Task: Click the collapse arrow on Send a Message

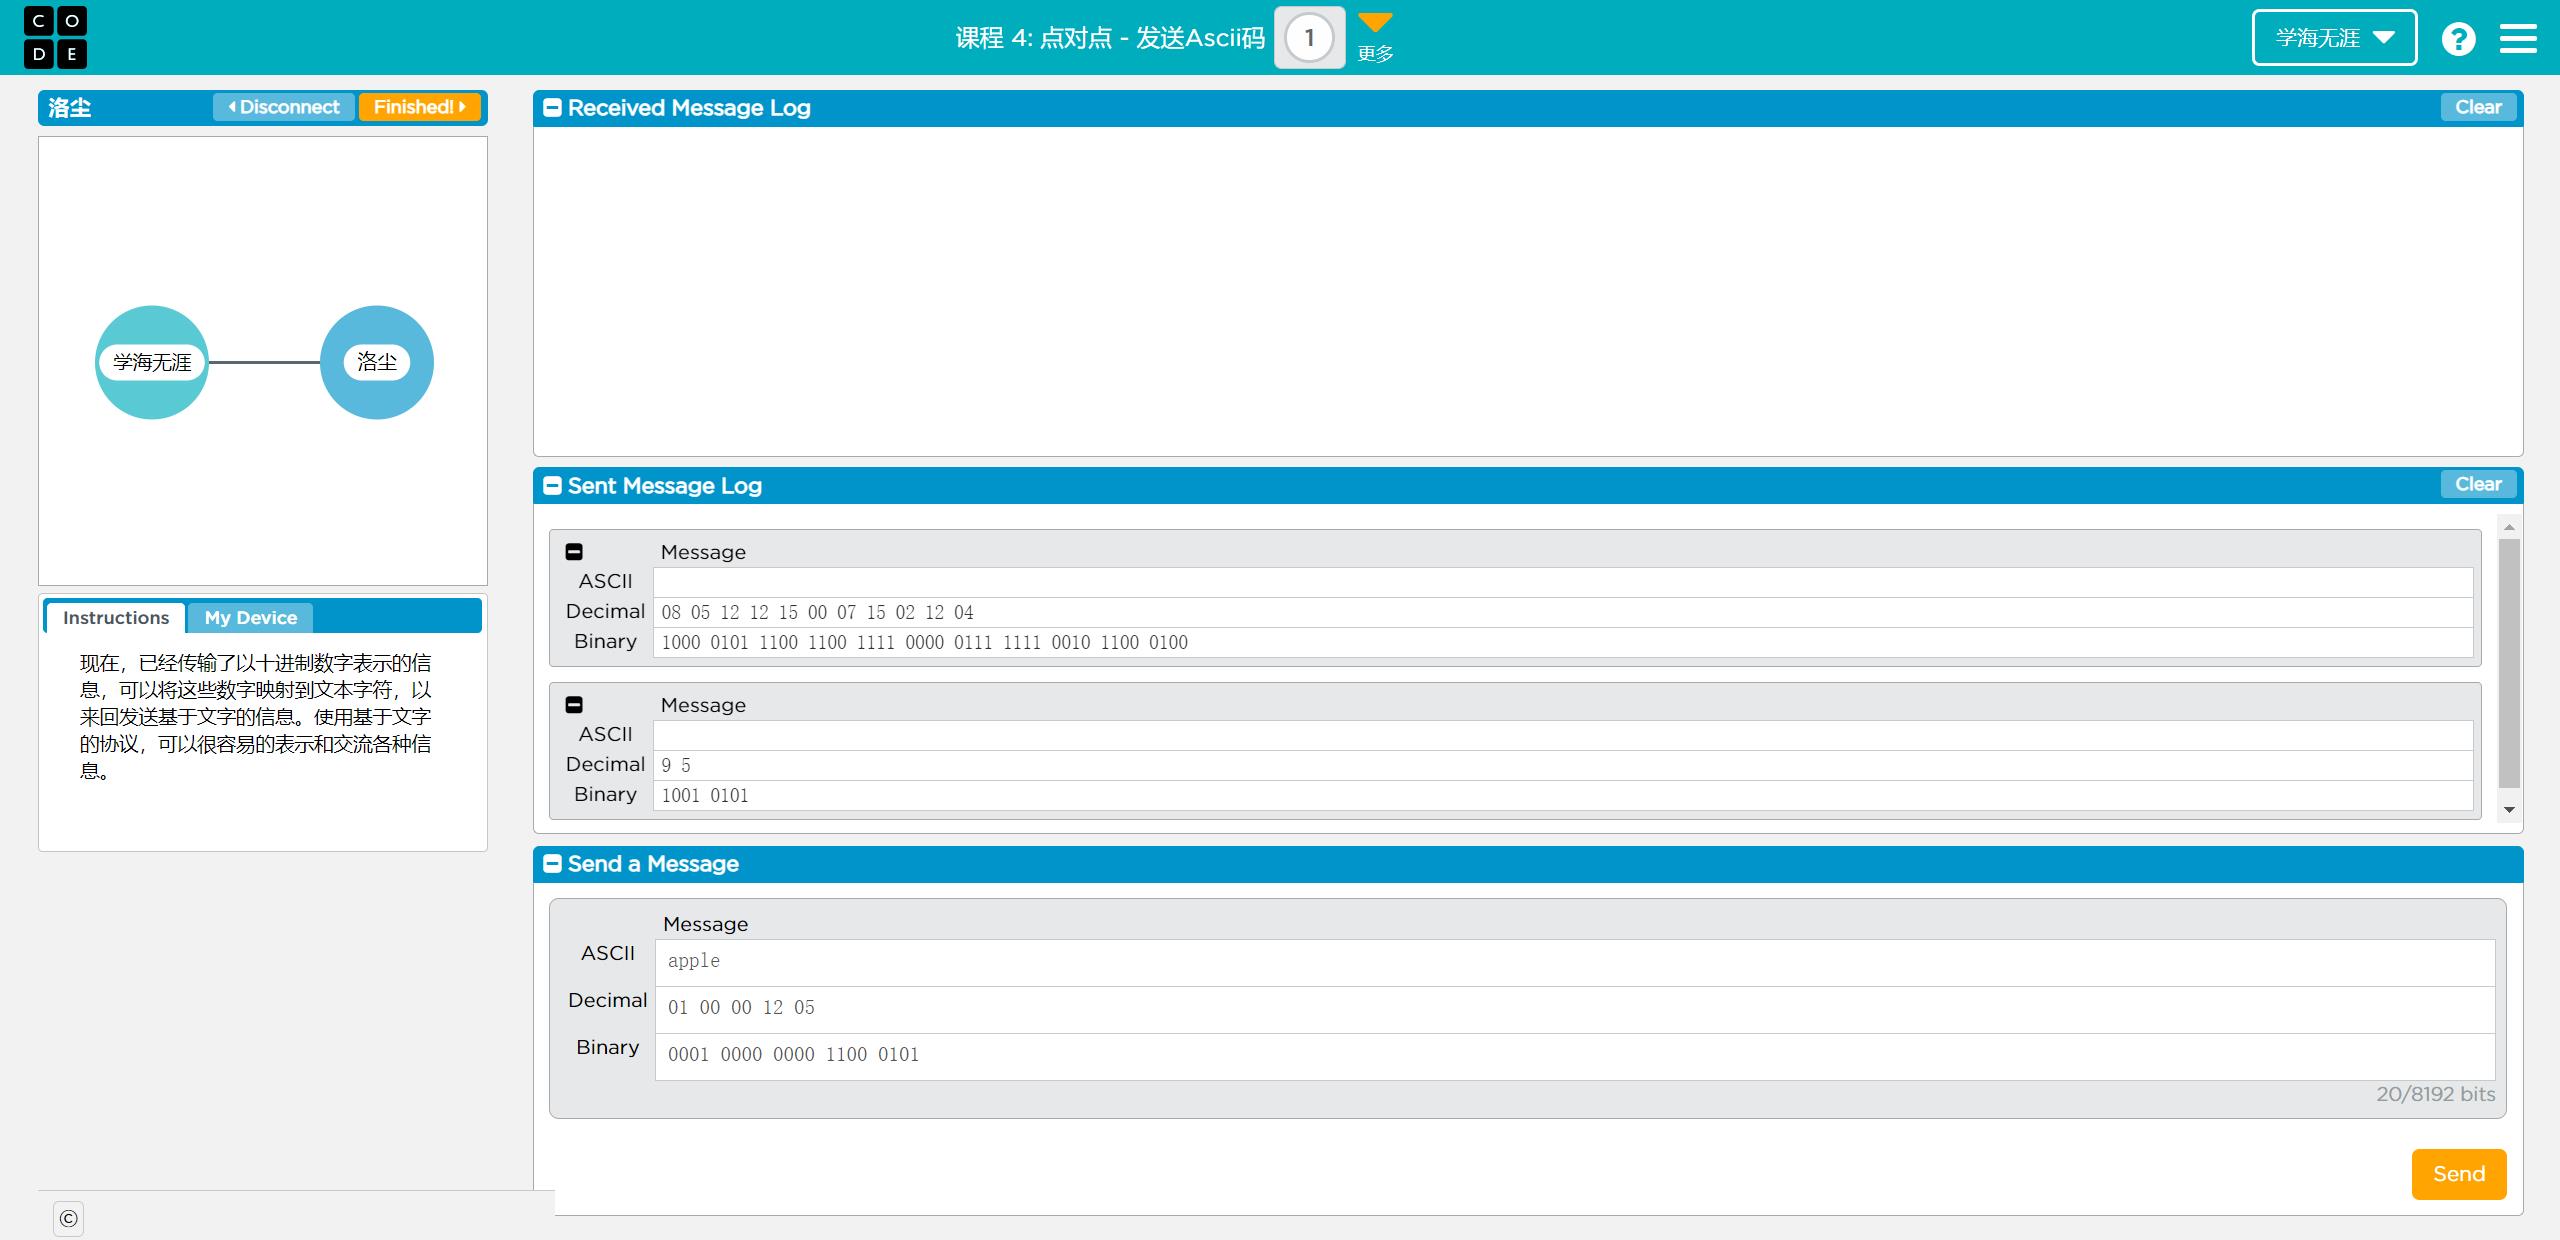Action: coord(555,865)
